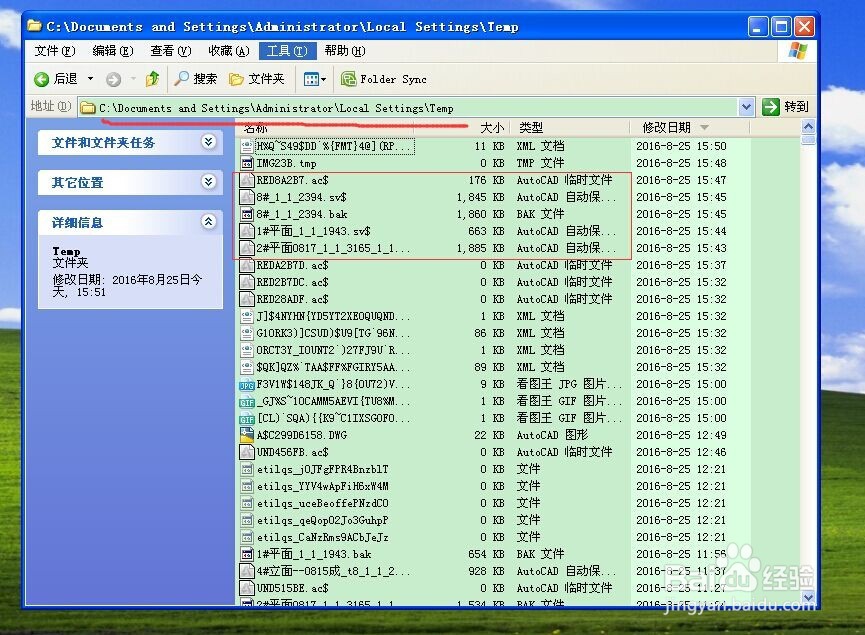Toggle the Folders (文件夹) pane
Viewport: 865px width, 635px height.
pyautogui.click(x=257, y=79)
